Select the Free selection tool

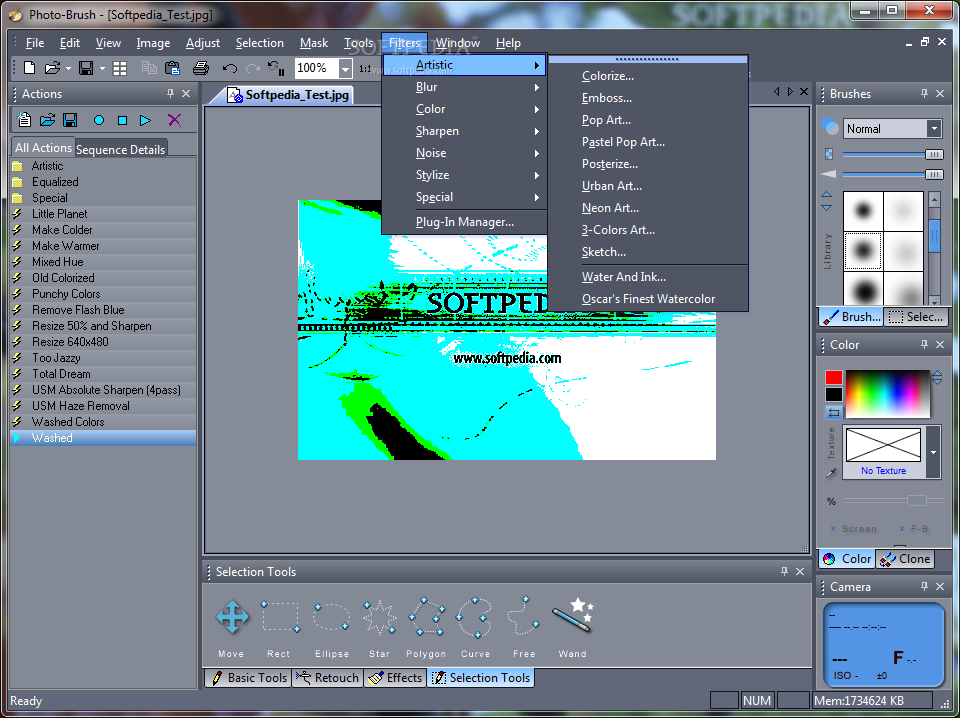pyautogui.click(x=523, y=617)
